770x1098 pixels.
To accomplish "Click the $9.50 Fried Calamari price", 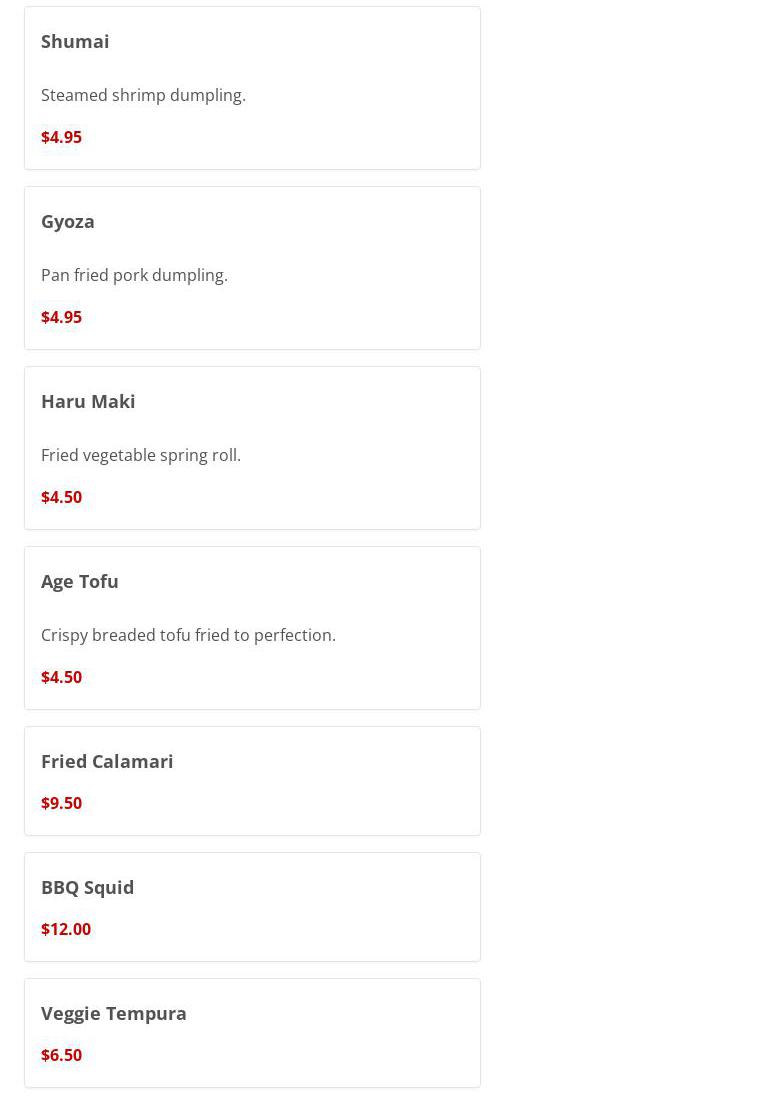I will coord(61,803).
